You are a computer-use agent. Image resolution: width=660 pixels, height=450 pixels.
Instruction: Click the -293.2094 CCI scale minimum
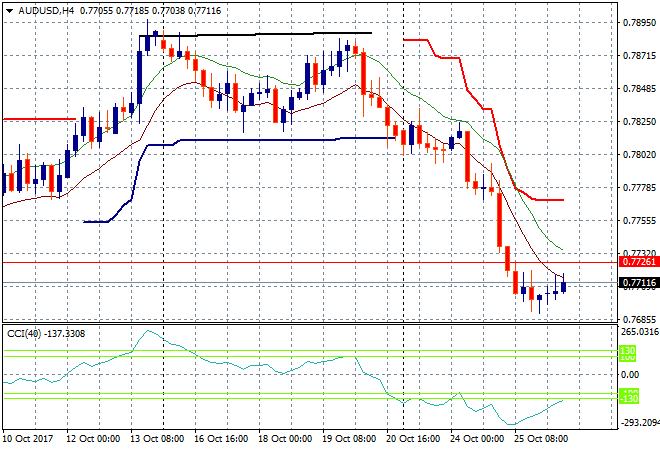[x=639, y=423]
